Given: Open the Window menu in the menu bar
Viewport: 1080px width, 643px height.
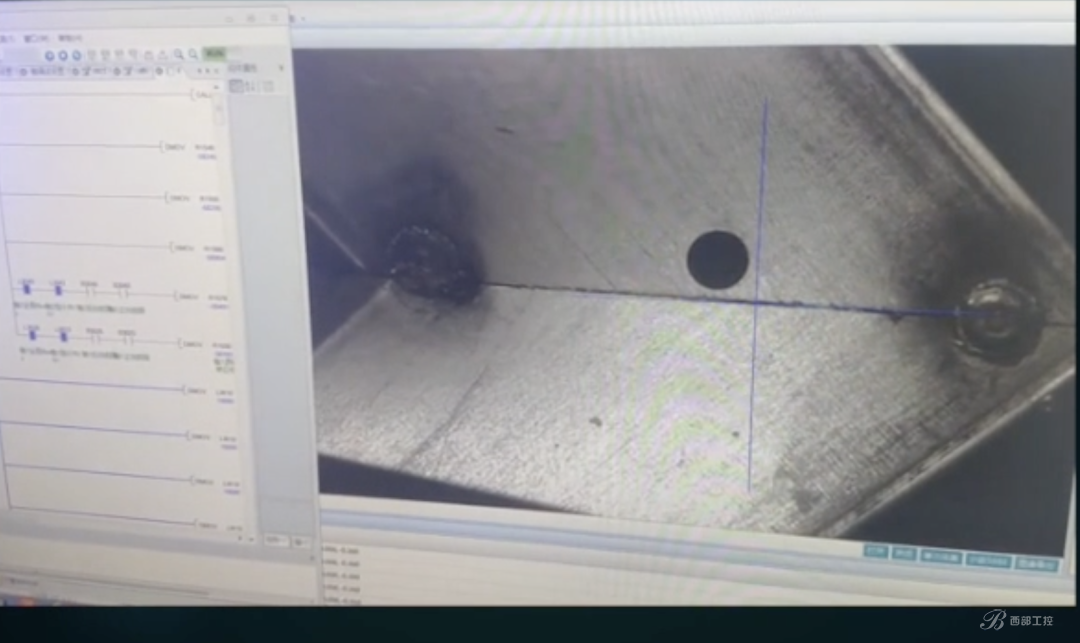Looking at the screenshot, I should click(36, 39).
